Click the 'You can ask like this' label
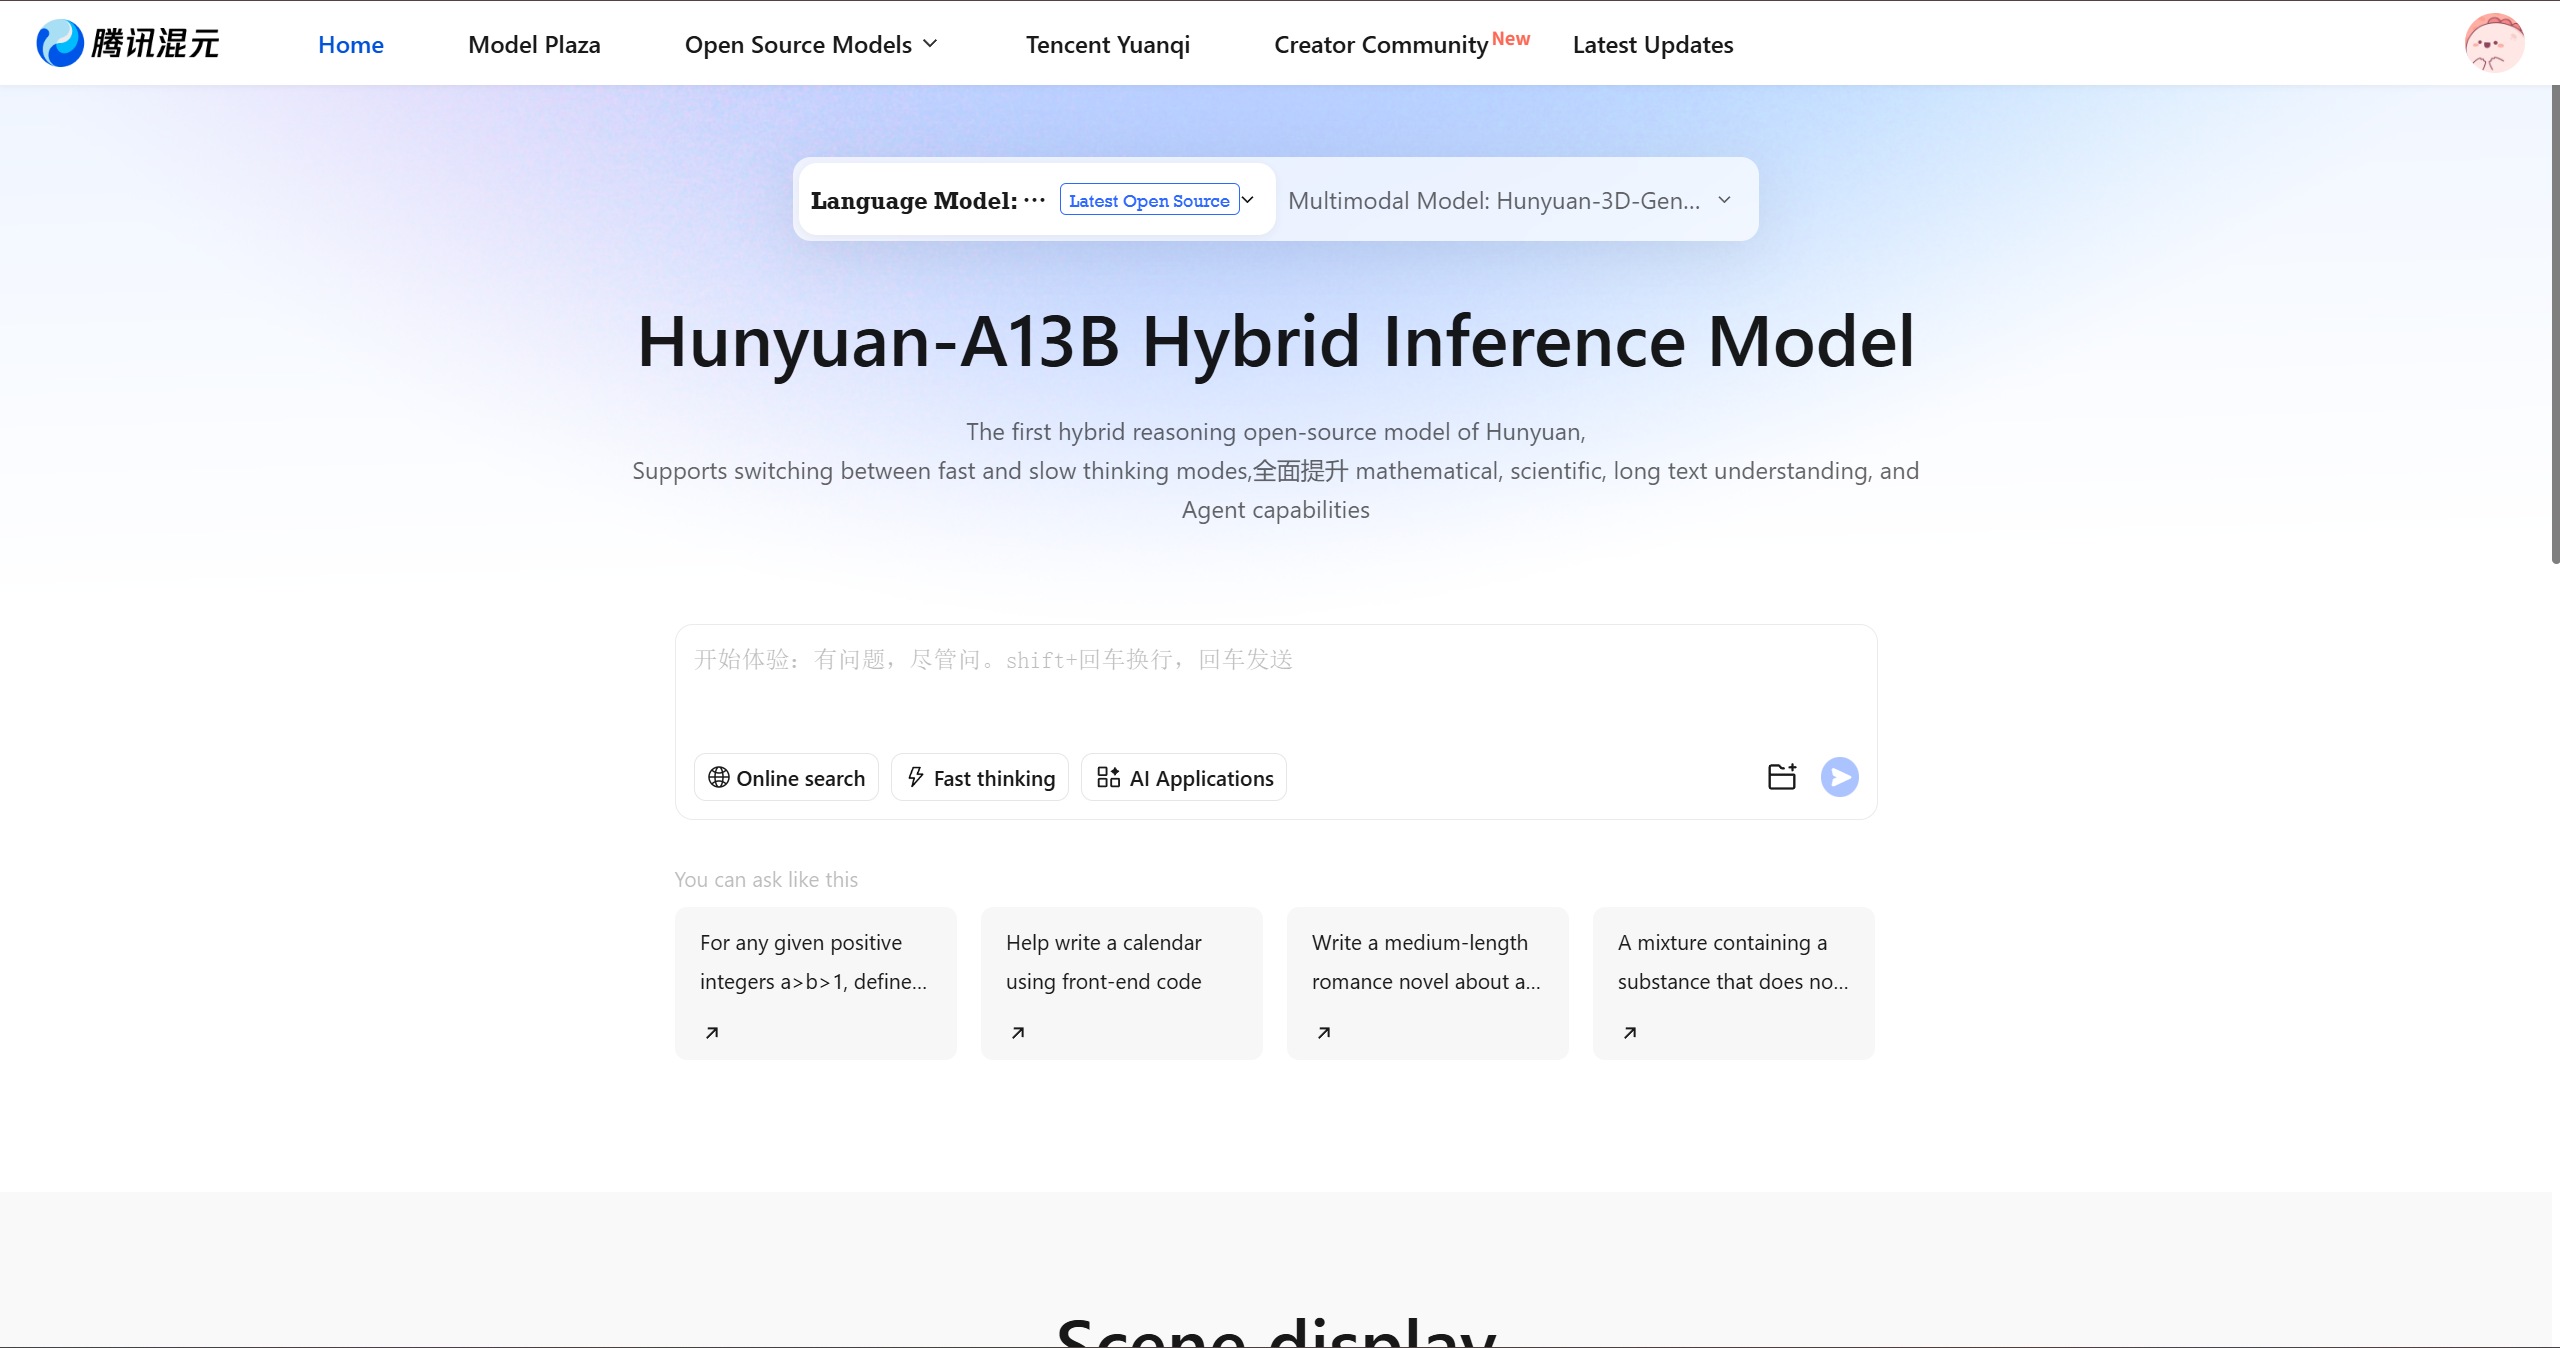The width and height of the screenshot is (2560, 1348). coord(766,879)
